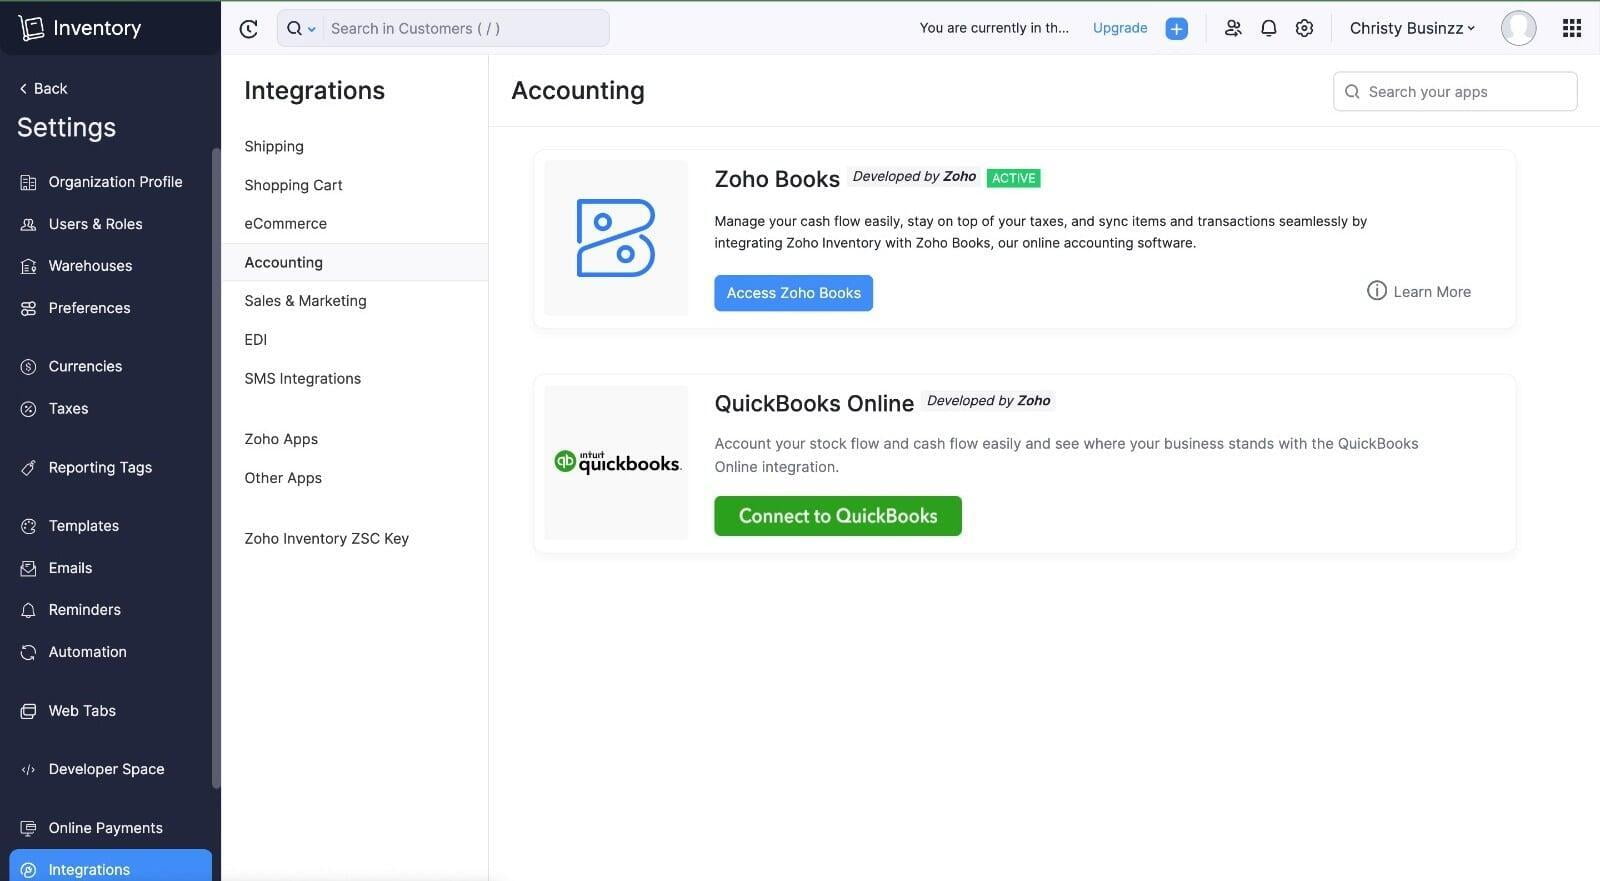Select Shipping integrations category
The image size is (1600, 881).
(274, 146)
